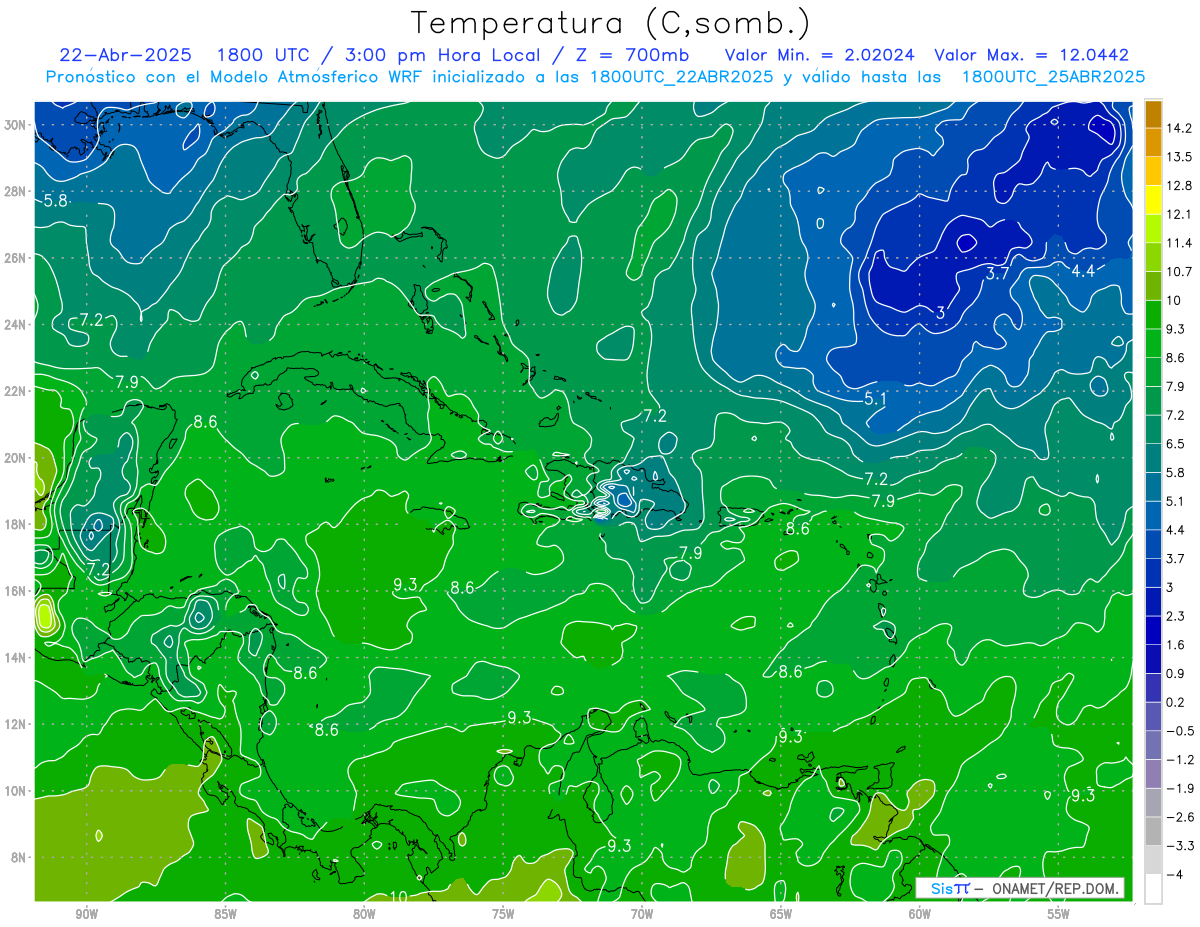Click the 10N latitude axis label
This screenshot has height=927, width=1200.
[17, 791]
